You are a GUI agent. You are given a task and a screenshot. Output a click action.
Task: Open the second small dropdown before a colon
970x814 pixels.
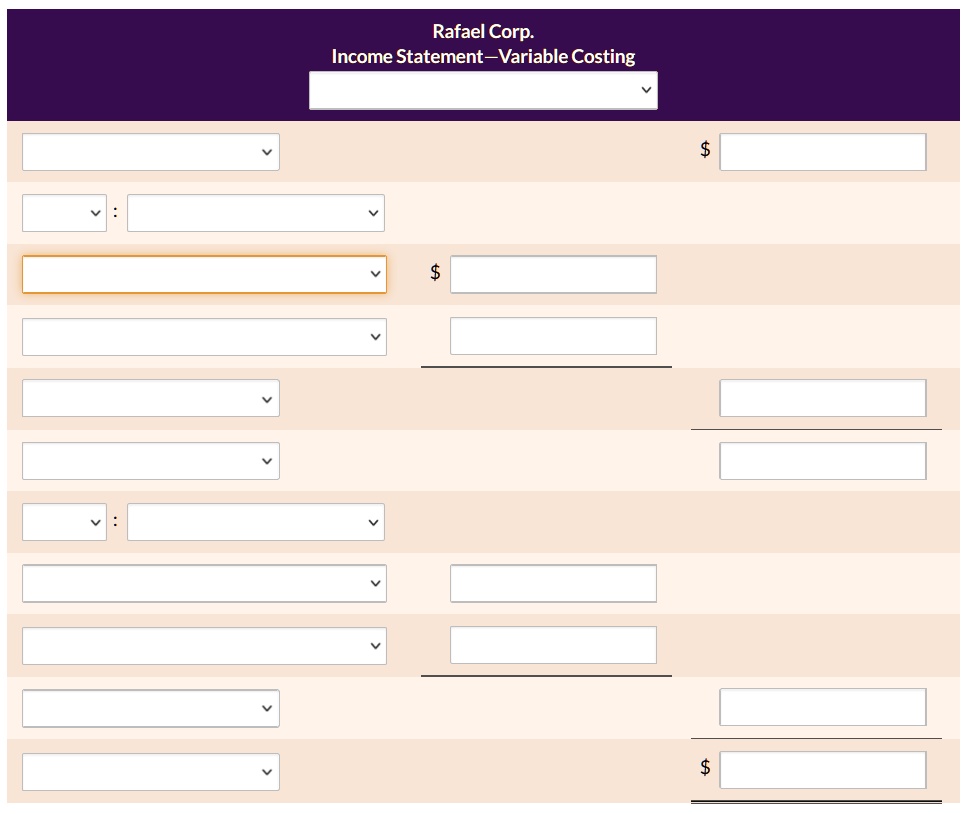tap(64, 522)
